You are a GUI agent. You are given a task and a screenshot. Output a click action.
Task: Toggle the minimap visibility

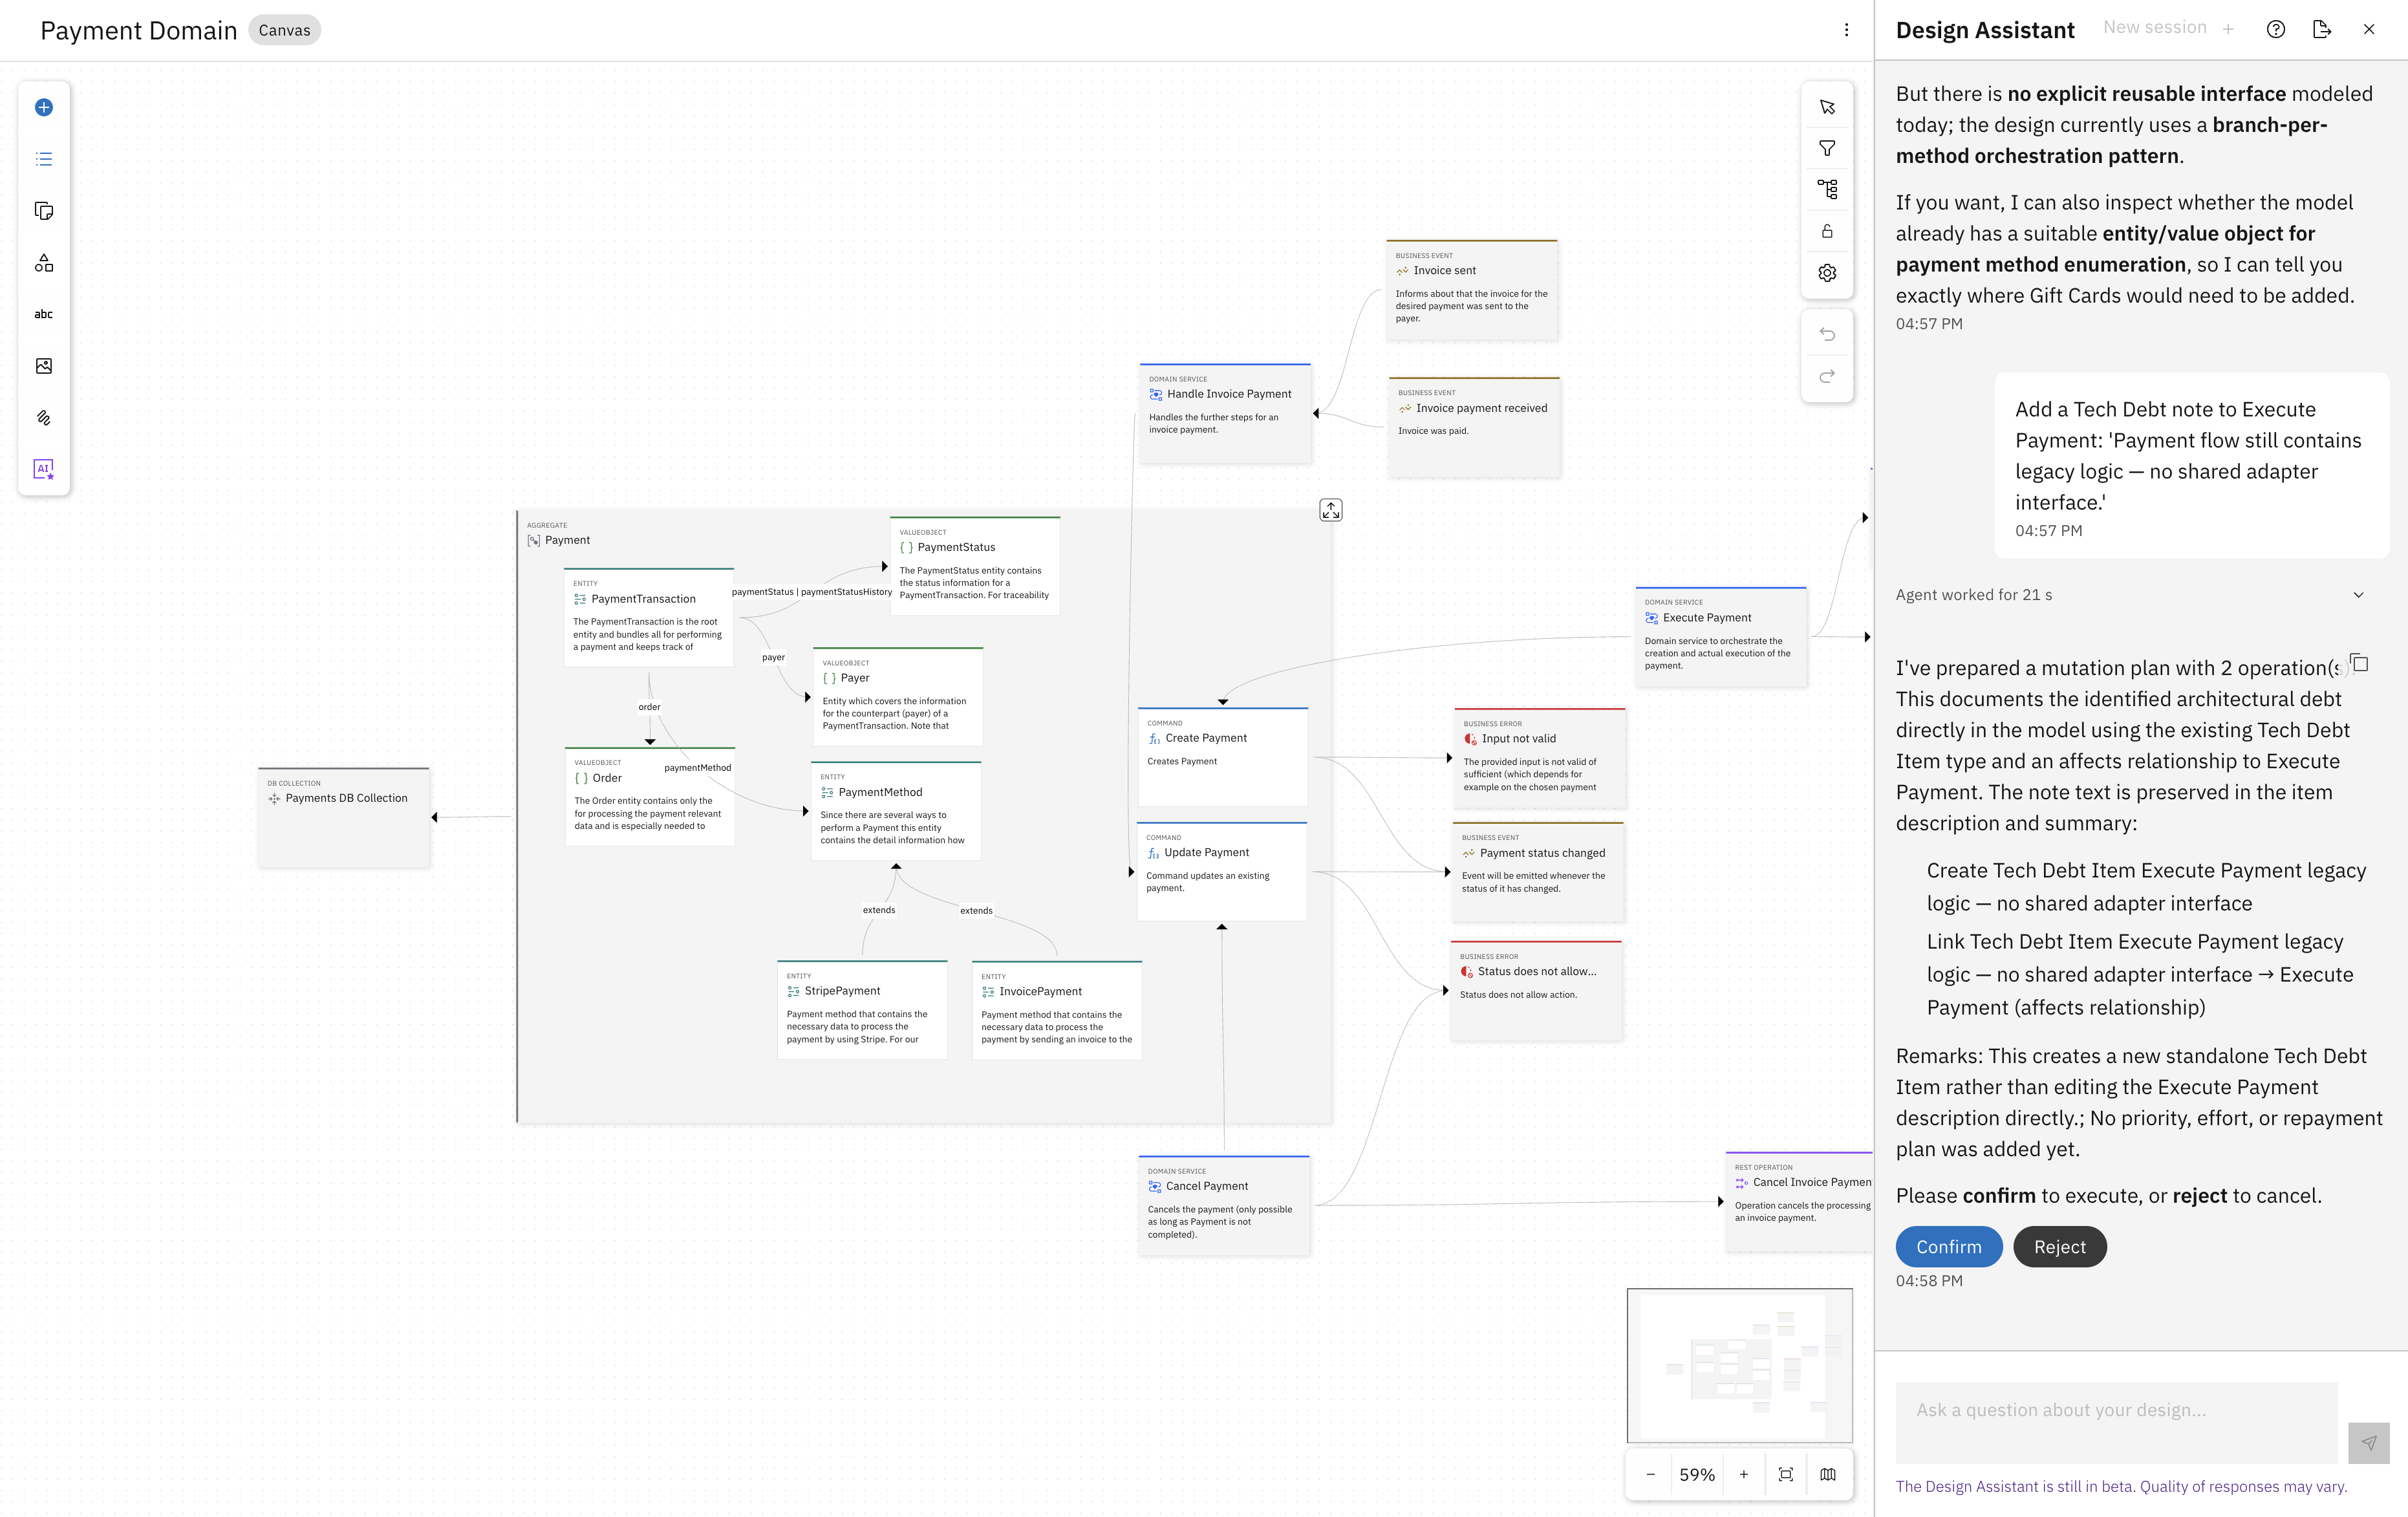1827,1474
